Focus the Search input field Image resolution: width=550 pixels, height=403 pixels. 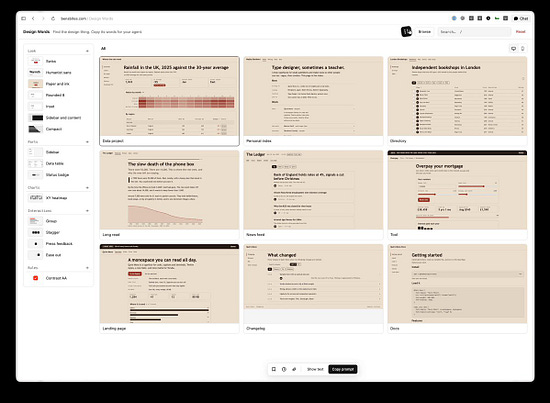pyautogui.click(x=474, y=32)
